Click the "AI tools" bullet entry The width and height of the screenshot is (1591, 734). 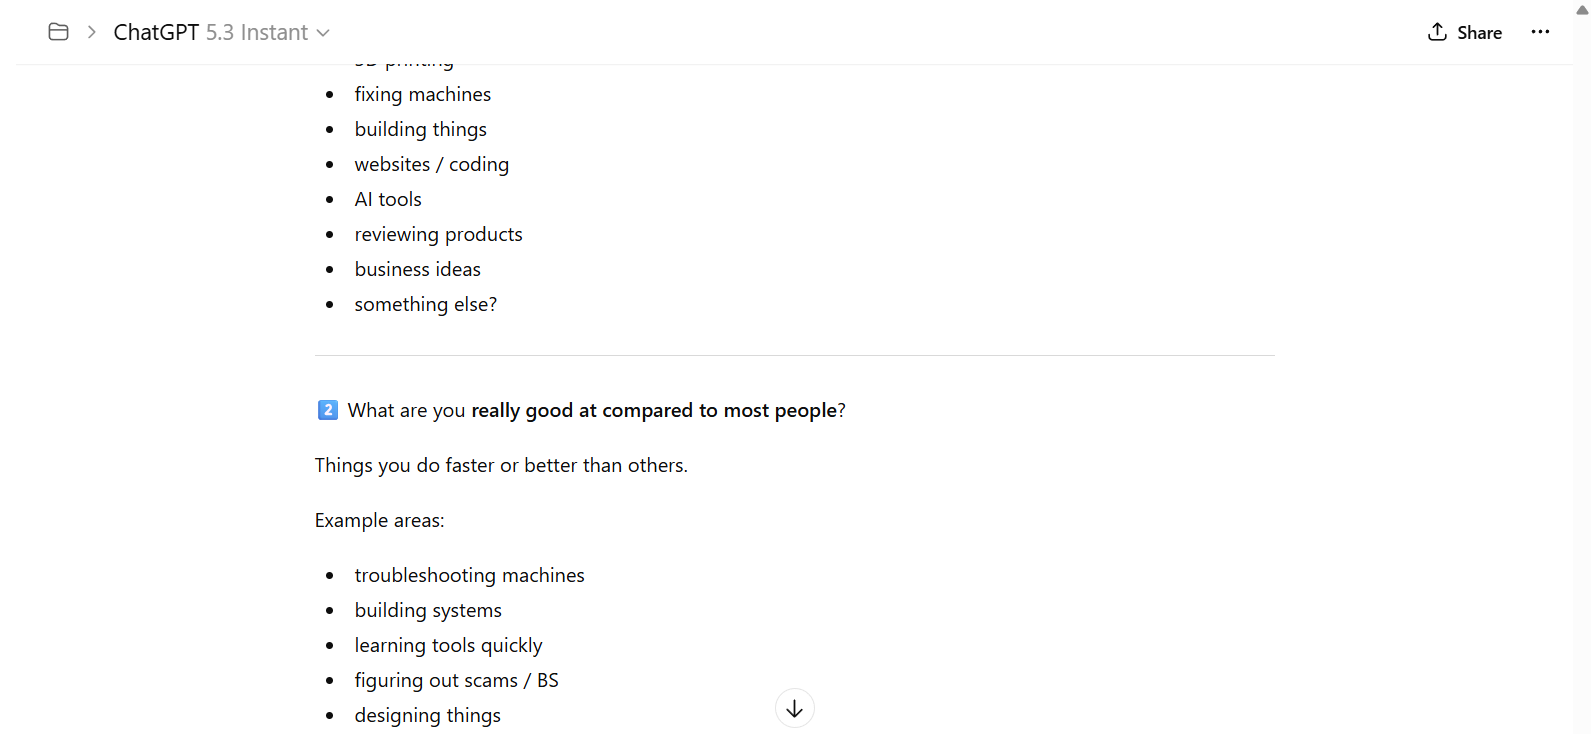pyautogui.click(x=388, y=199)
